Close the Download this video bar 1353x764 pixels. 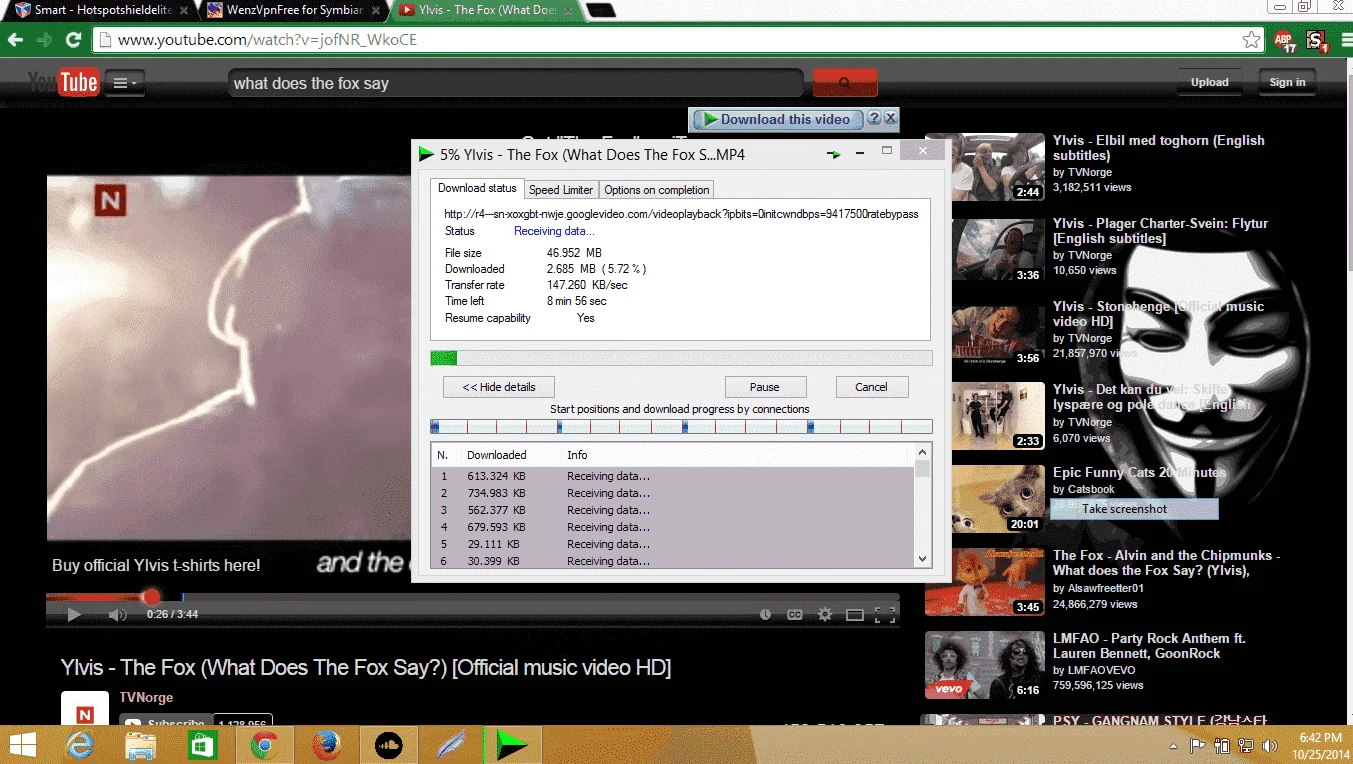coord(890,118)
